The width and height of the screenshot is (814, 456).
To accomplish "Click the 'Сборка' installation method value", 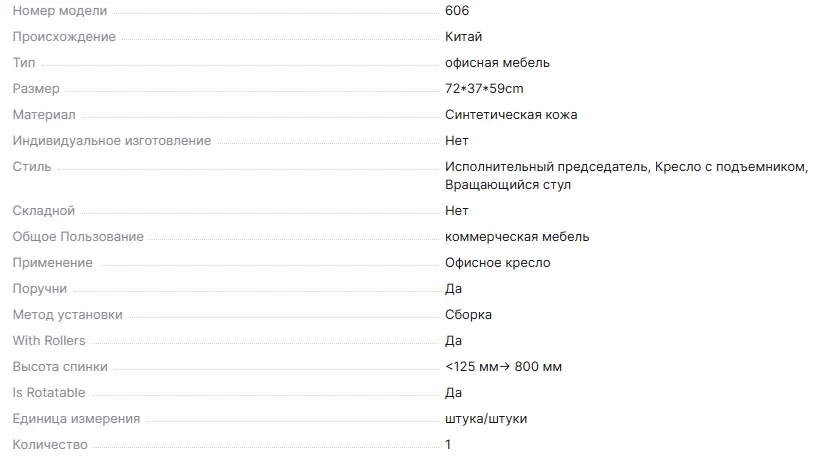I will click(x=468, y=315).
